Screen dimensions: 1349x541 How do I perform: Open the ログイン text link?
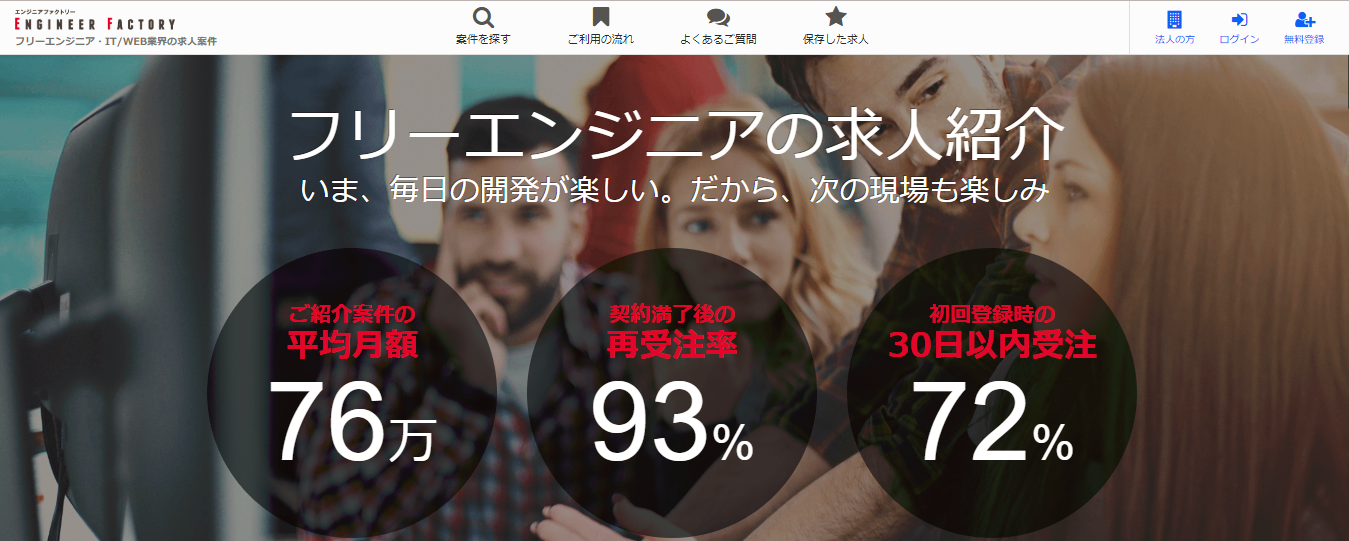pyautogui.click(x=1239, y=39)
